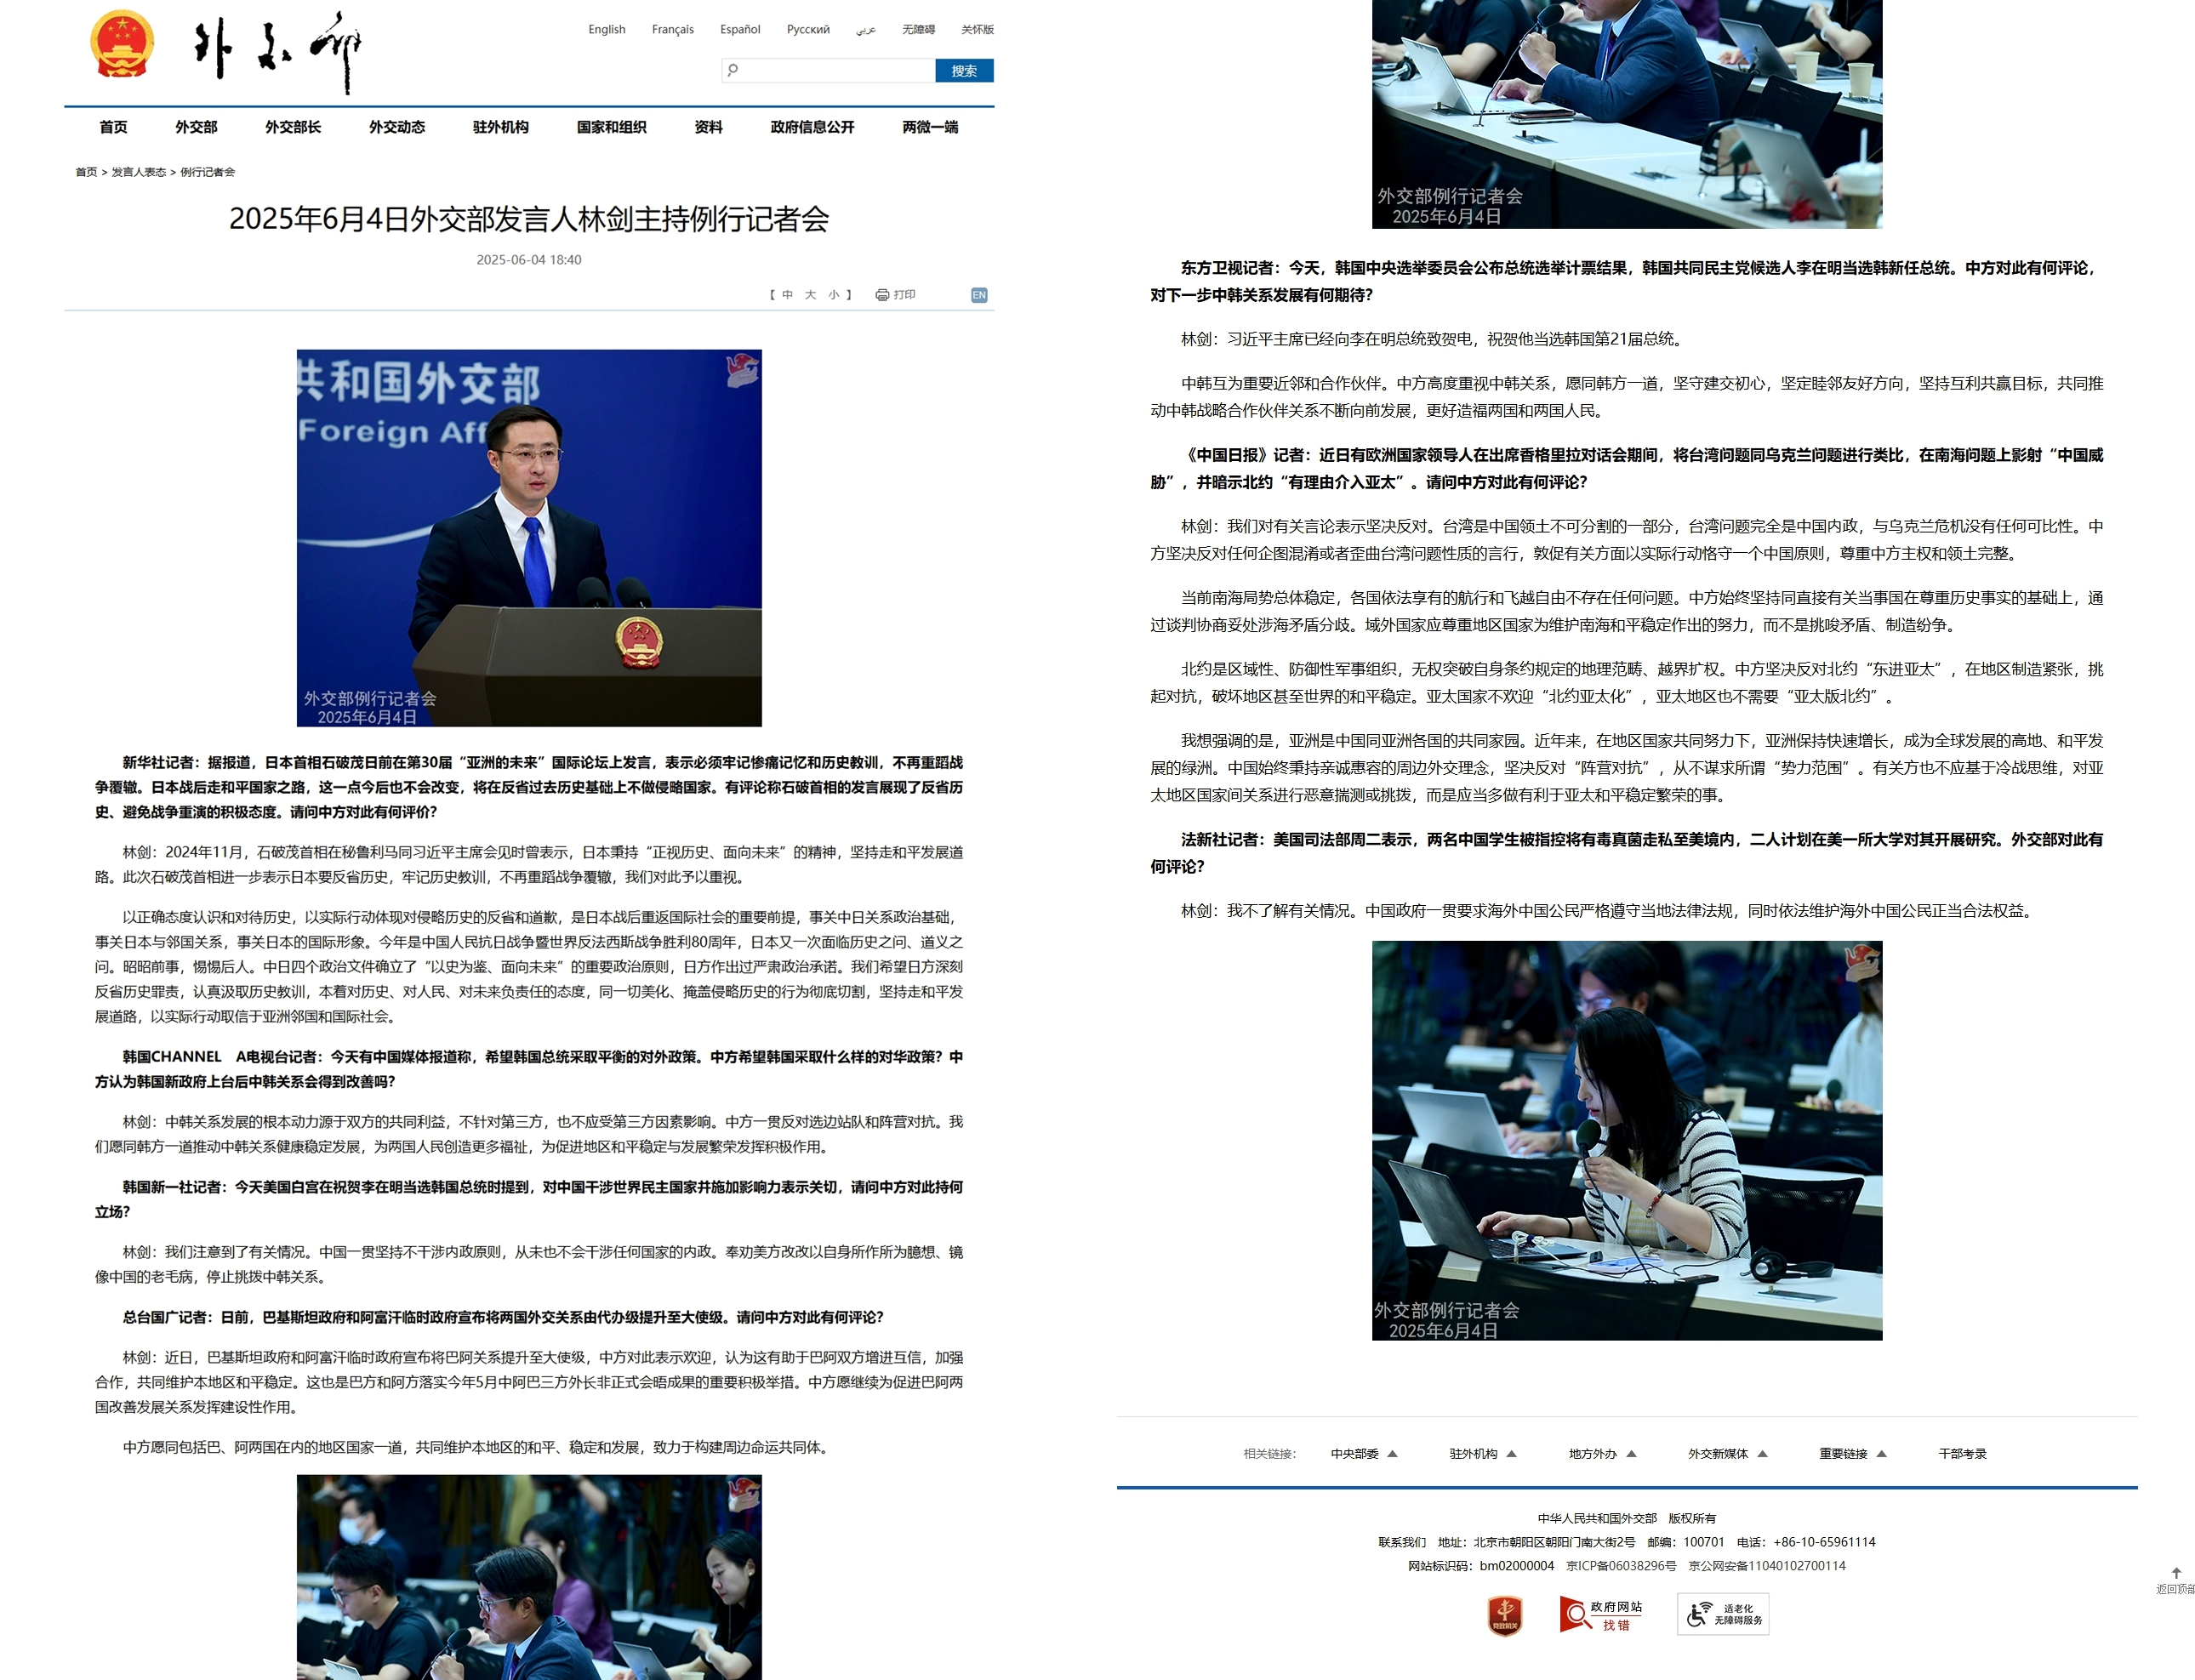Click the blue 搜索 search button
2195x1680 pixels.
click(x=964, y=71)
